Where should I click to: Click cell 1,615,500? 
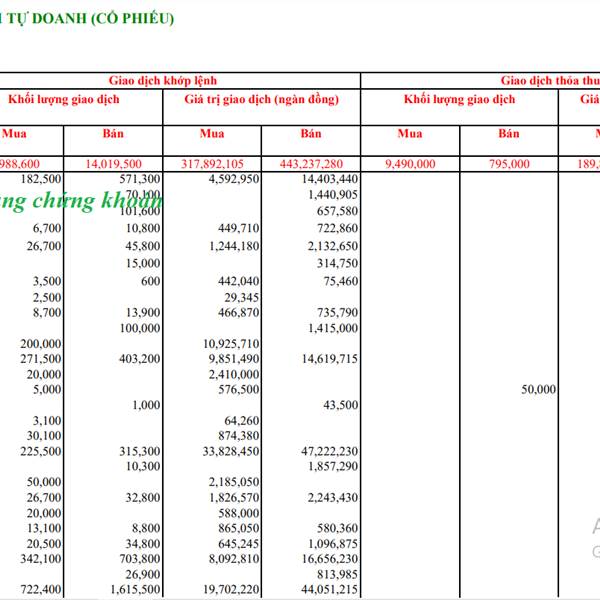coord(135,589)
